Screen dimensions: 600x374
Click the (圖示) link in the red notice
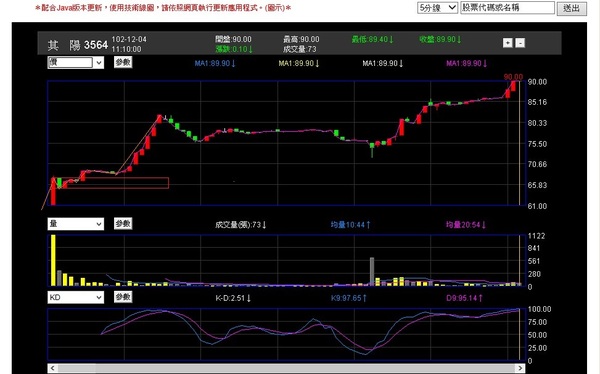pos(274,8)
